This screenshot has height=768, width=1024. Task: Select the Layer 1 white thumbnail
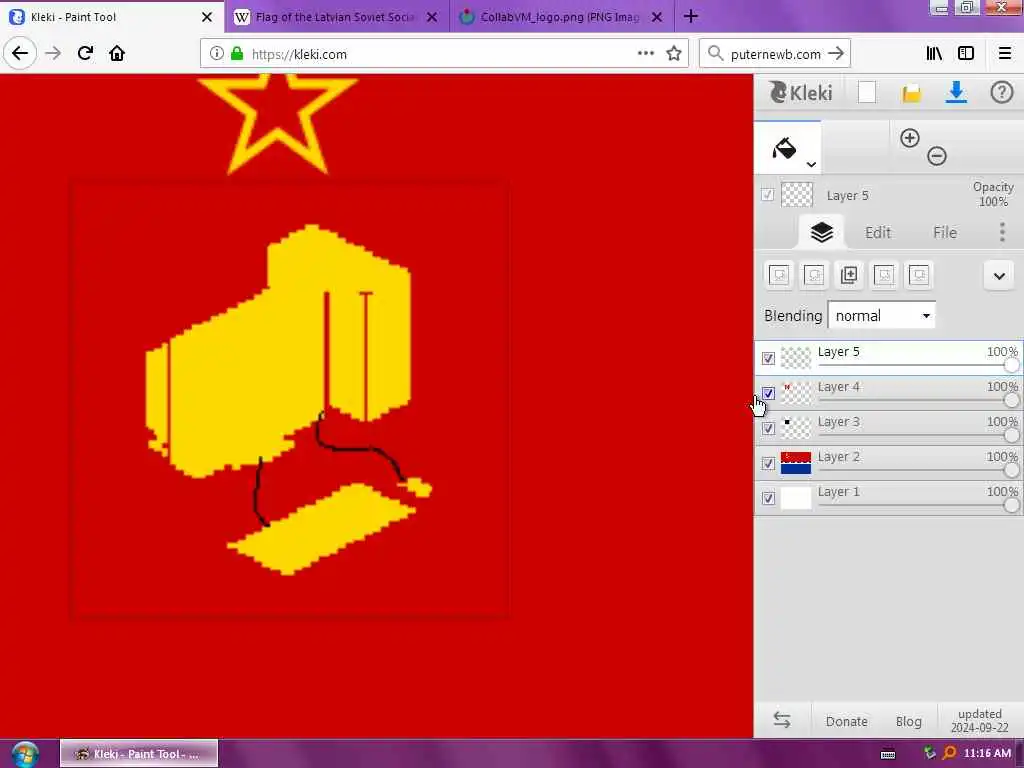click(x=795, y=498)
